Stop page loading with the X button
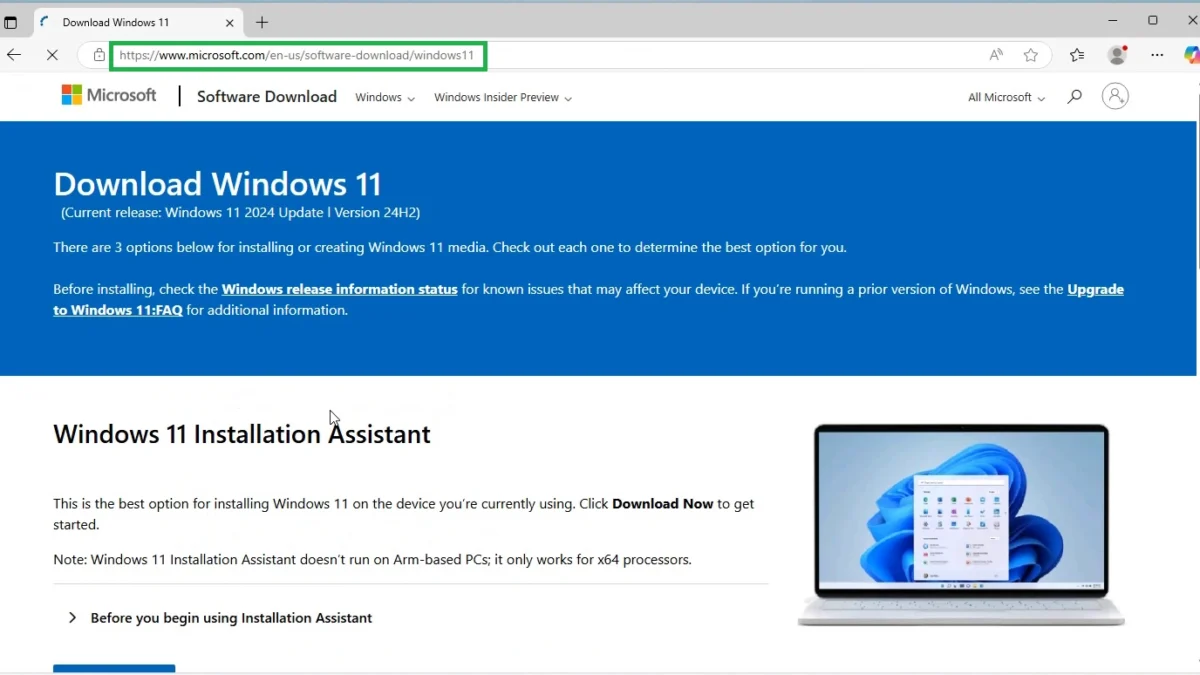Screen dimensions: 1200x675 click(52, 55)
